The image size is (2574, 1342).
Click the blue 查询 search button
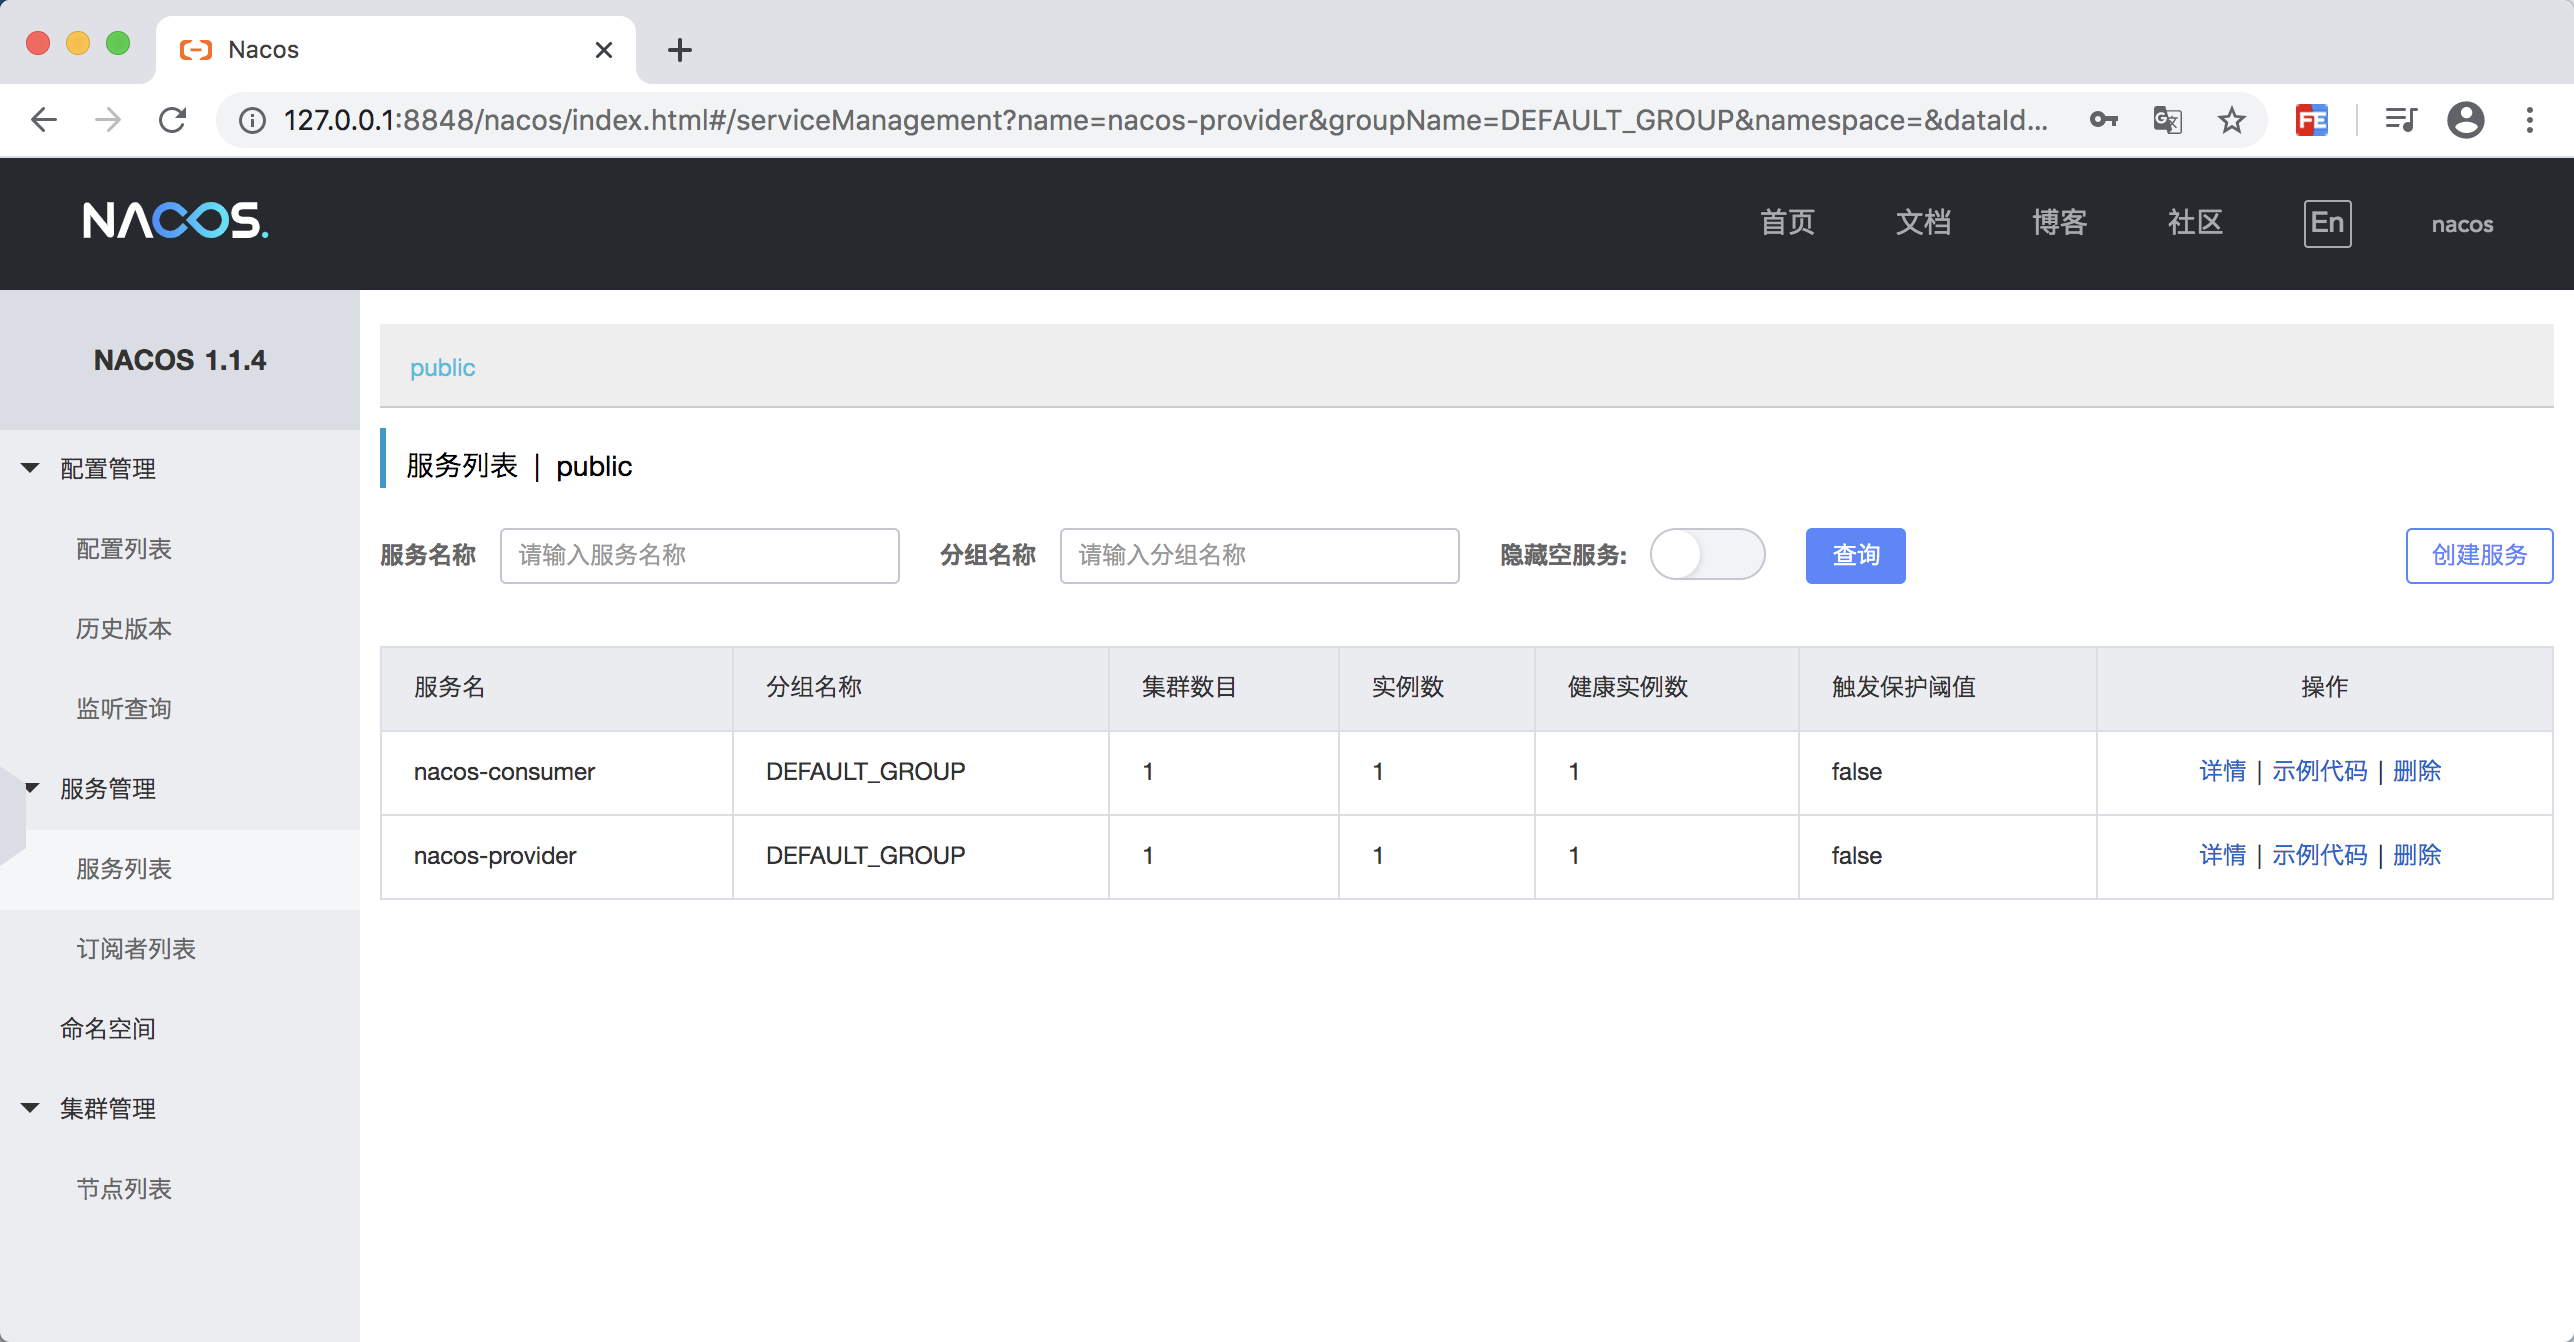coord(1855,555)
